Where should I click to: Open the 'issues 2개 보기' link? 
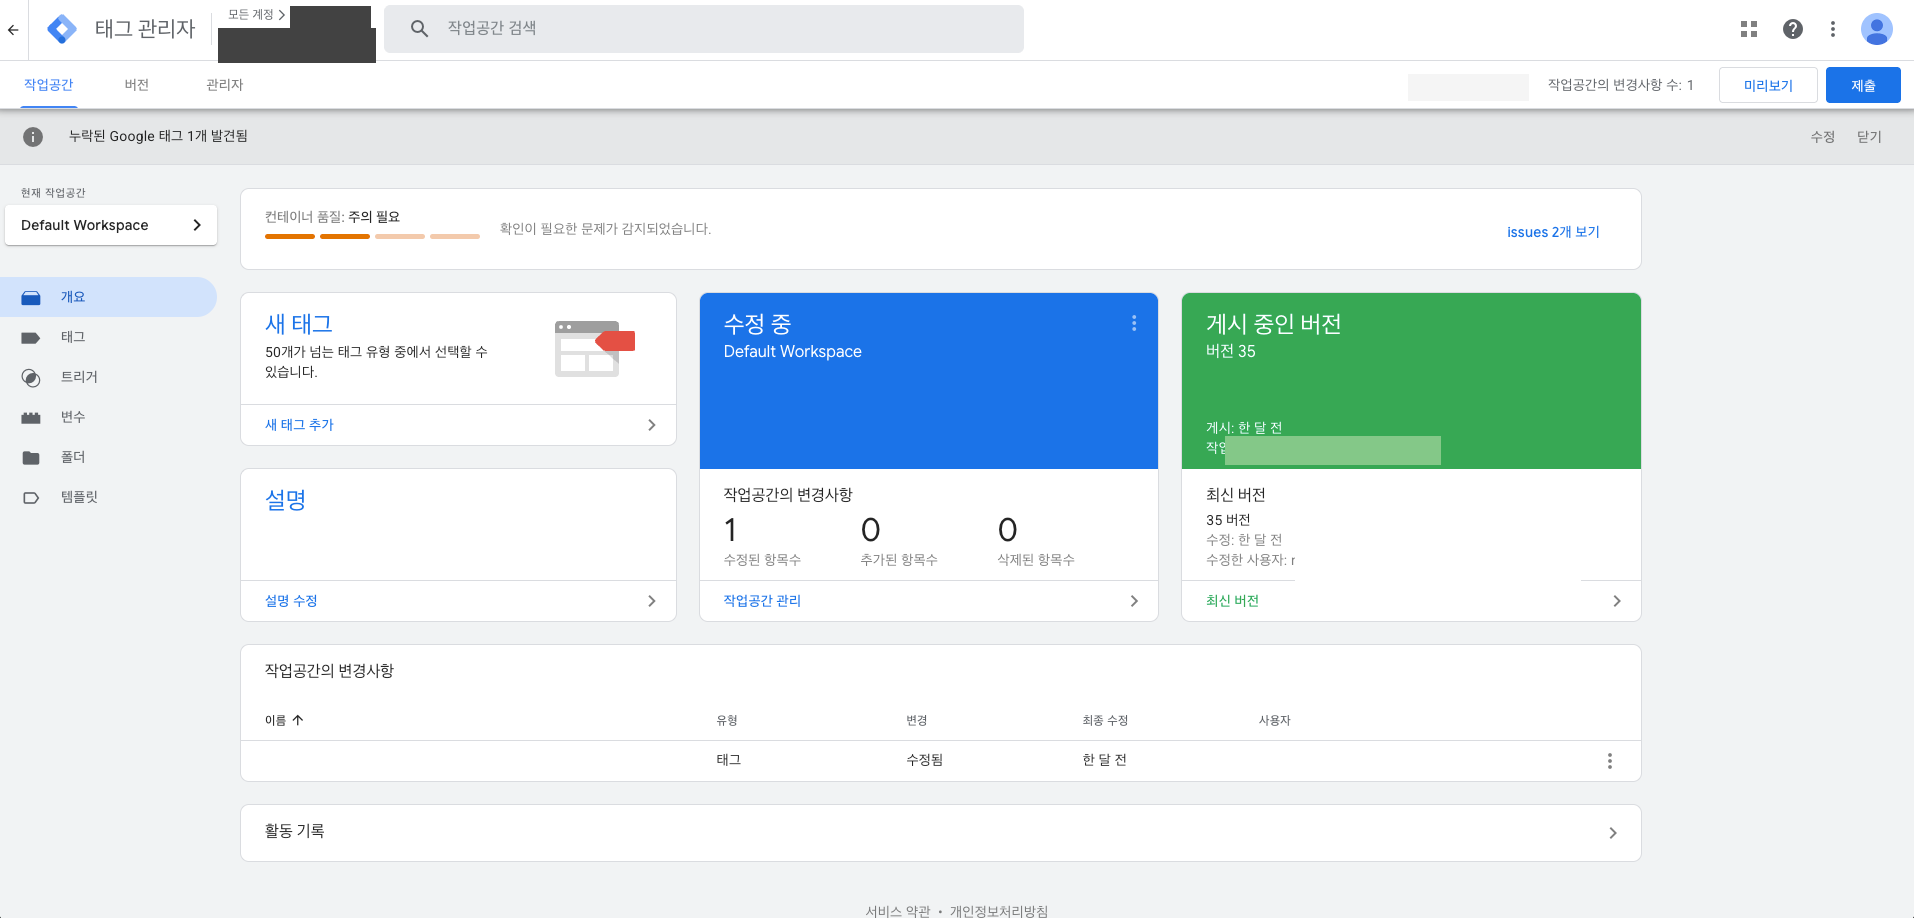pyautogui.click(x=1552, y=231)
